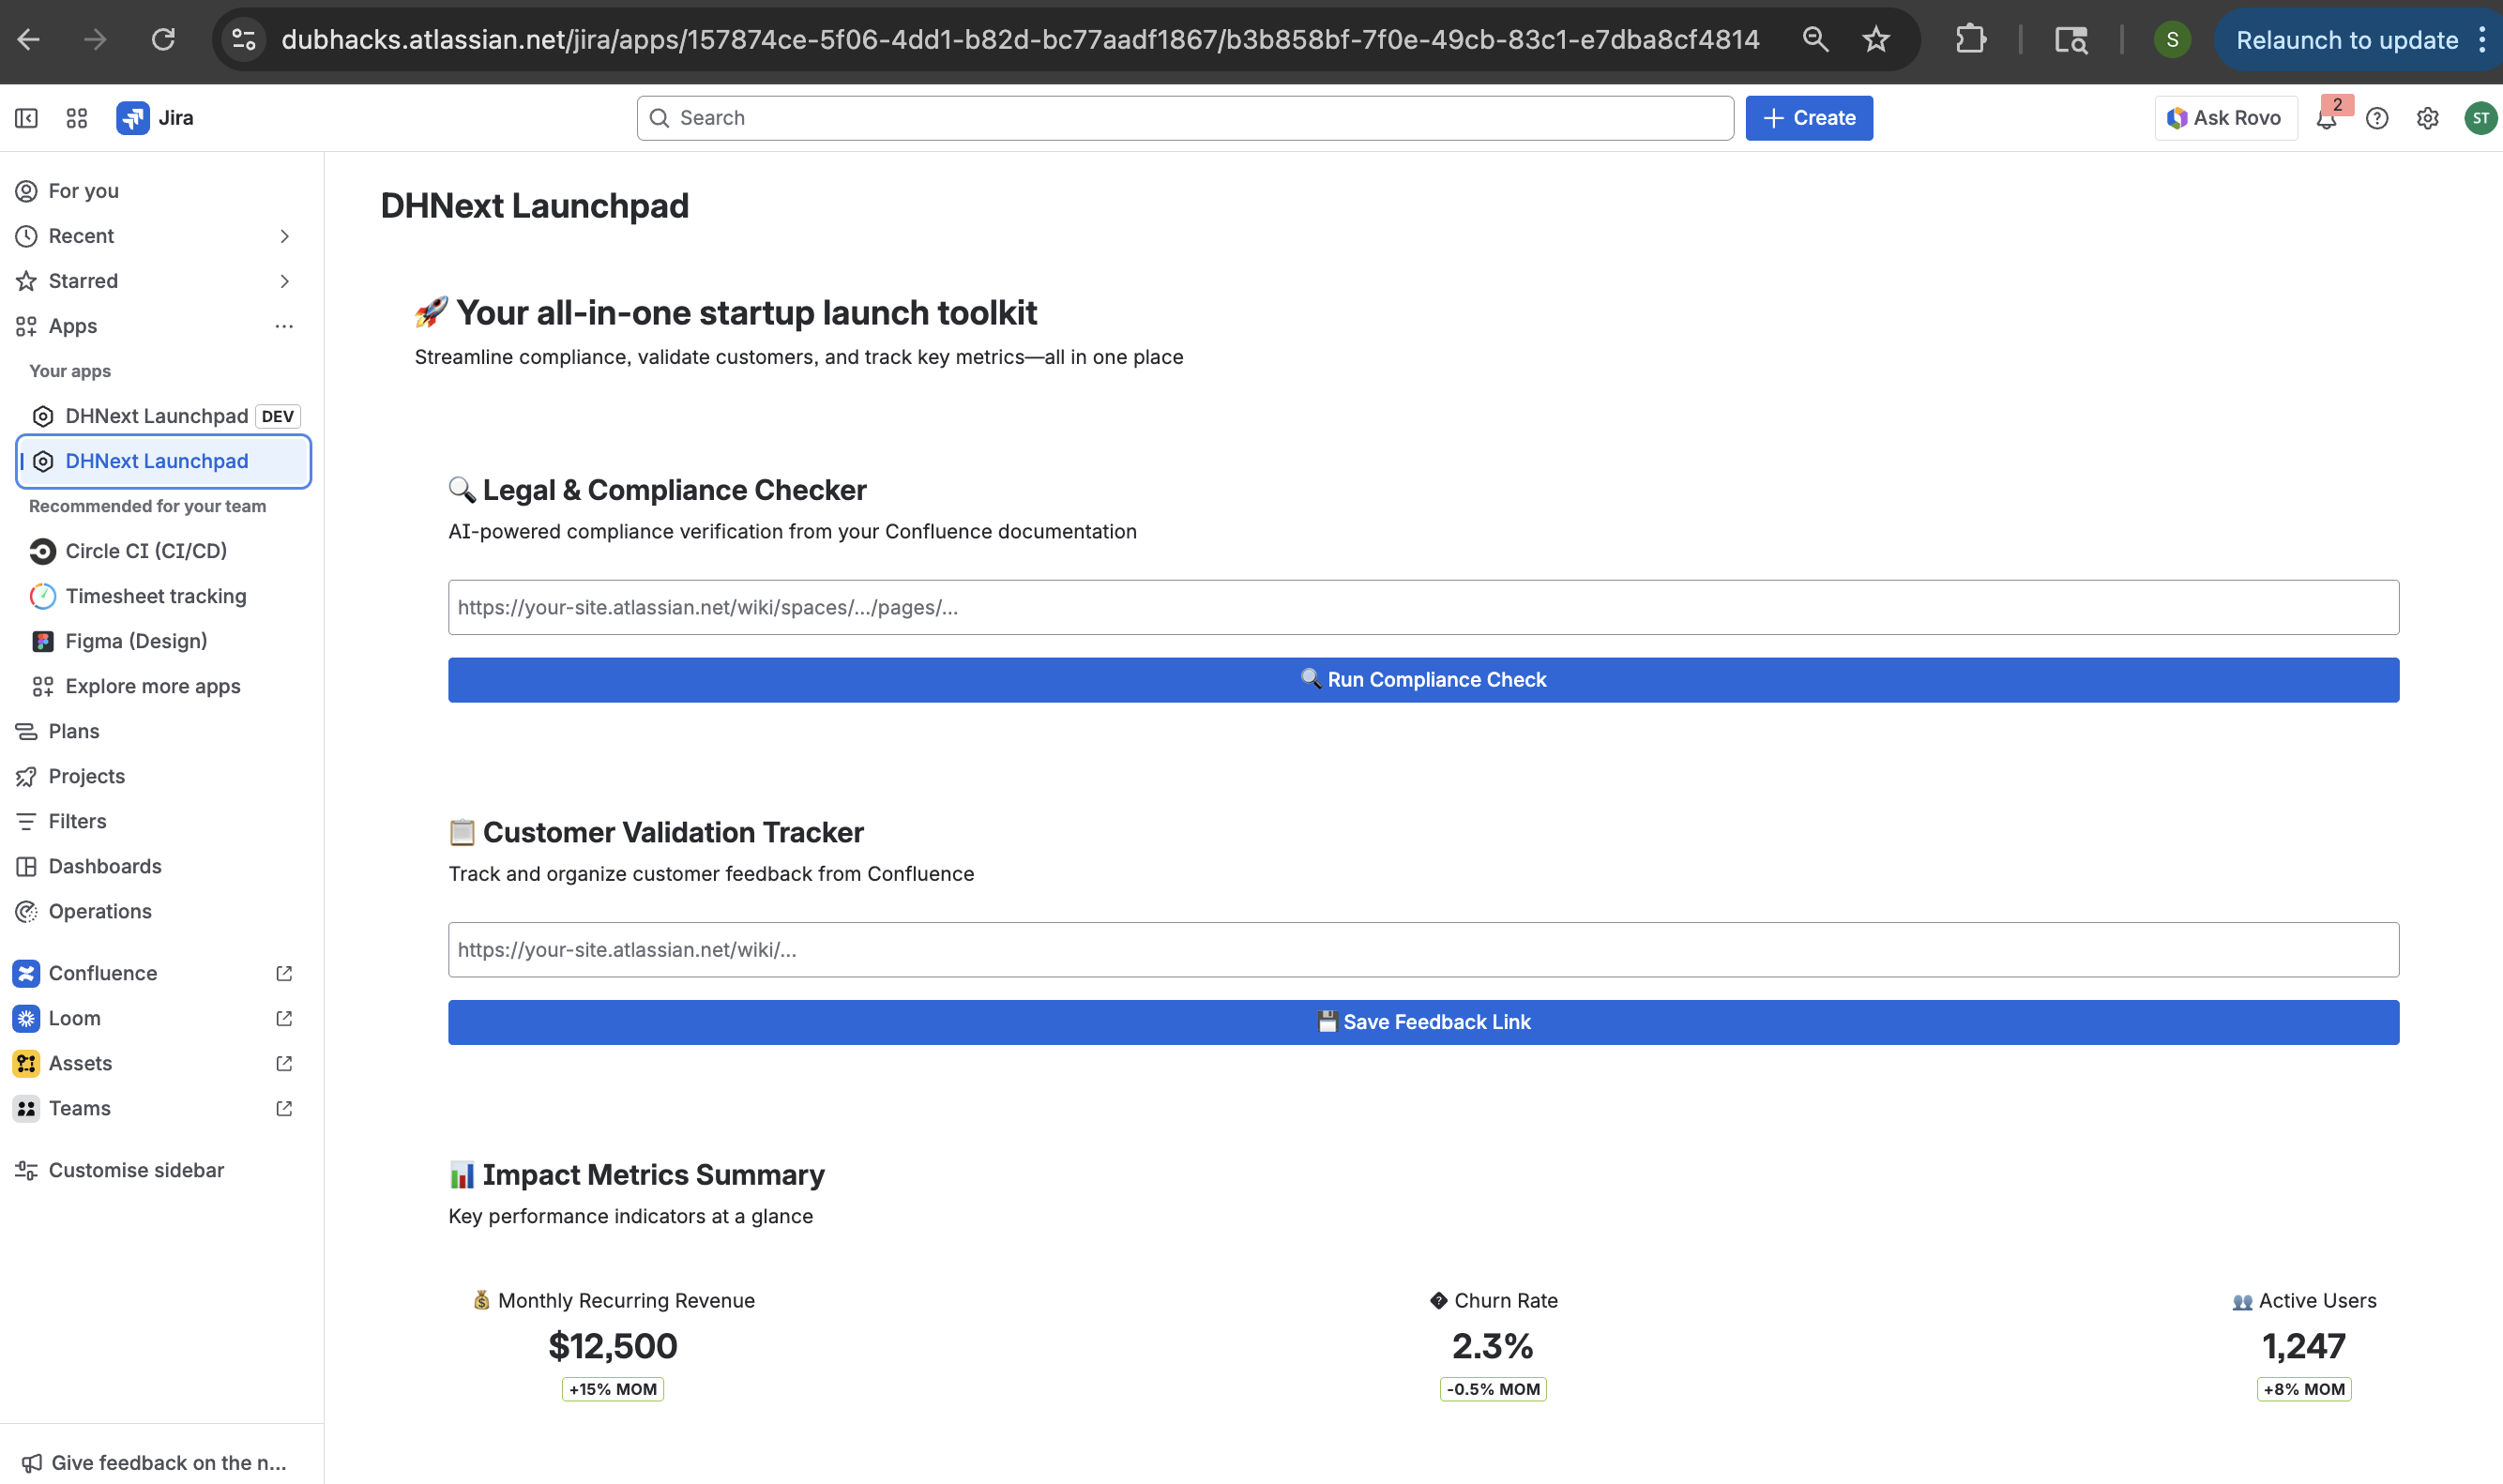Open DHNext Launchpad DEV app
The width and height of the screenshot is (2503, 1484).
157,416
